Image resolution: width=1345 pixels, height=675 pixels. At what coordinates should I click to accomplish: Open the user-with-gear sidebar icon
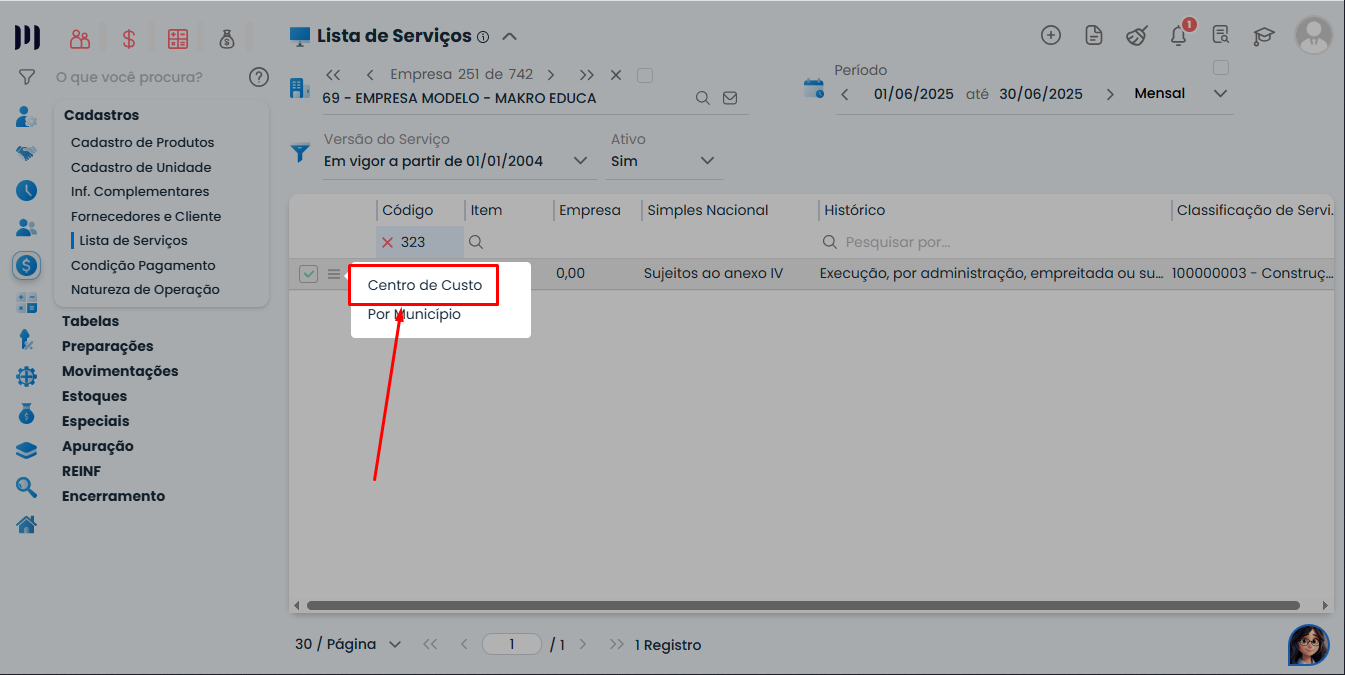[27, 116]
